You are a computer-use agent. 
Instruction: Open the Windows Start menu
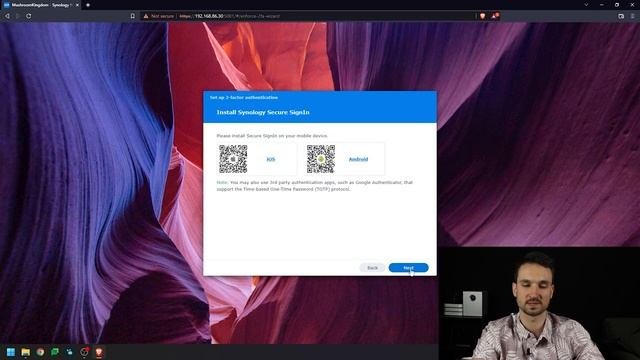click(11, 352)
